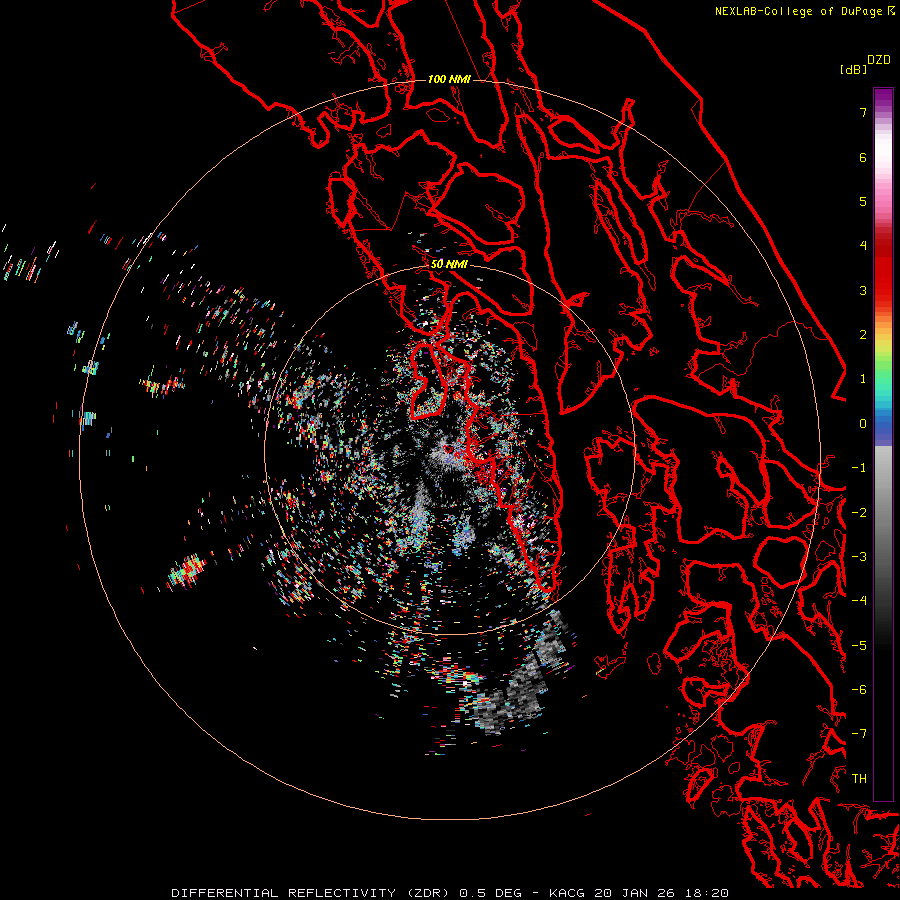Click the 1 value on the color scale

(863, 379)
